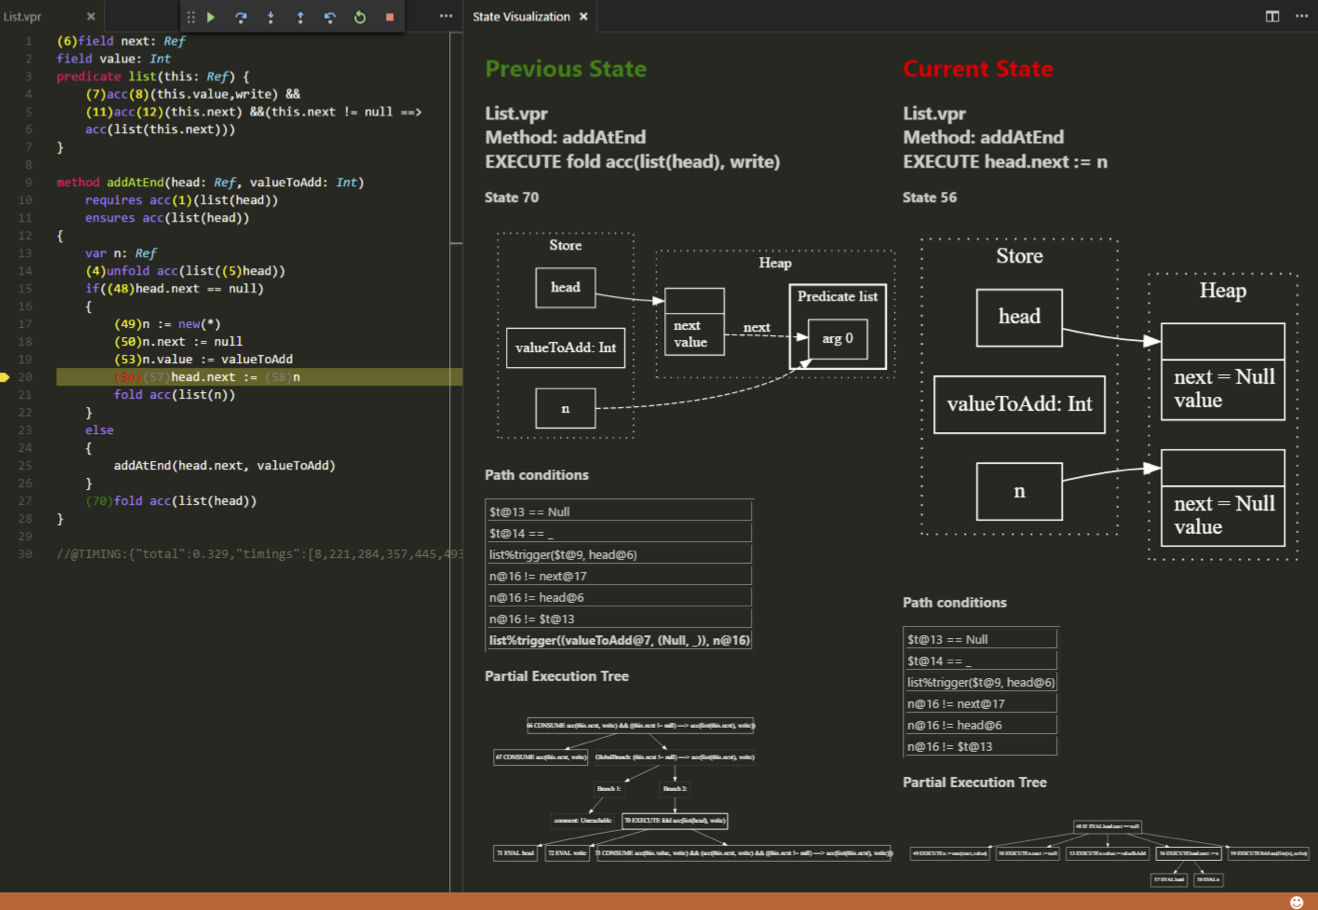Click '$t@14 == _' in Previous State conditions

(619, 533)
